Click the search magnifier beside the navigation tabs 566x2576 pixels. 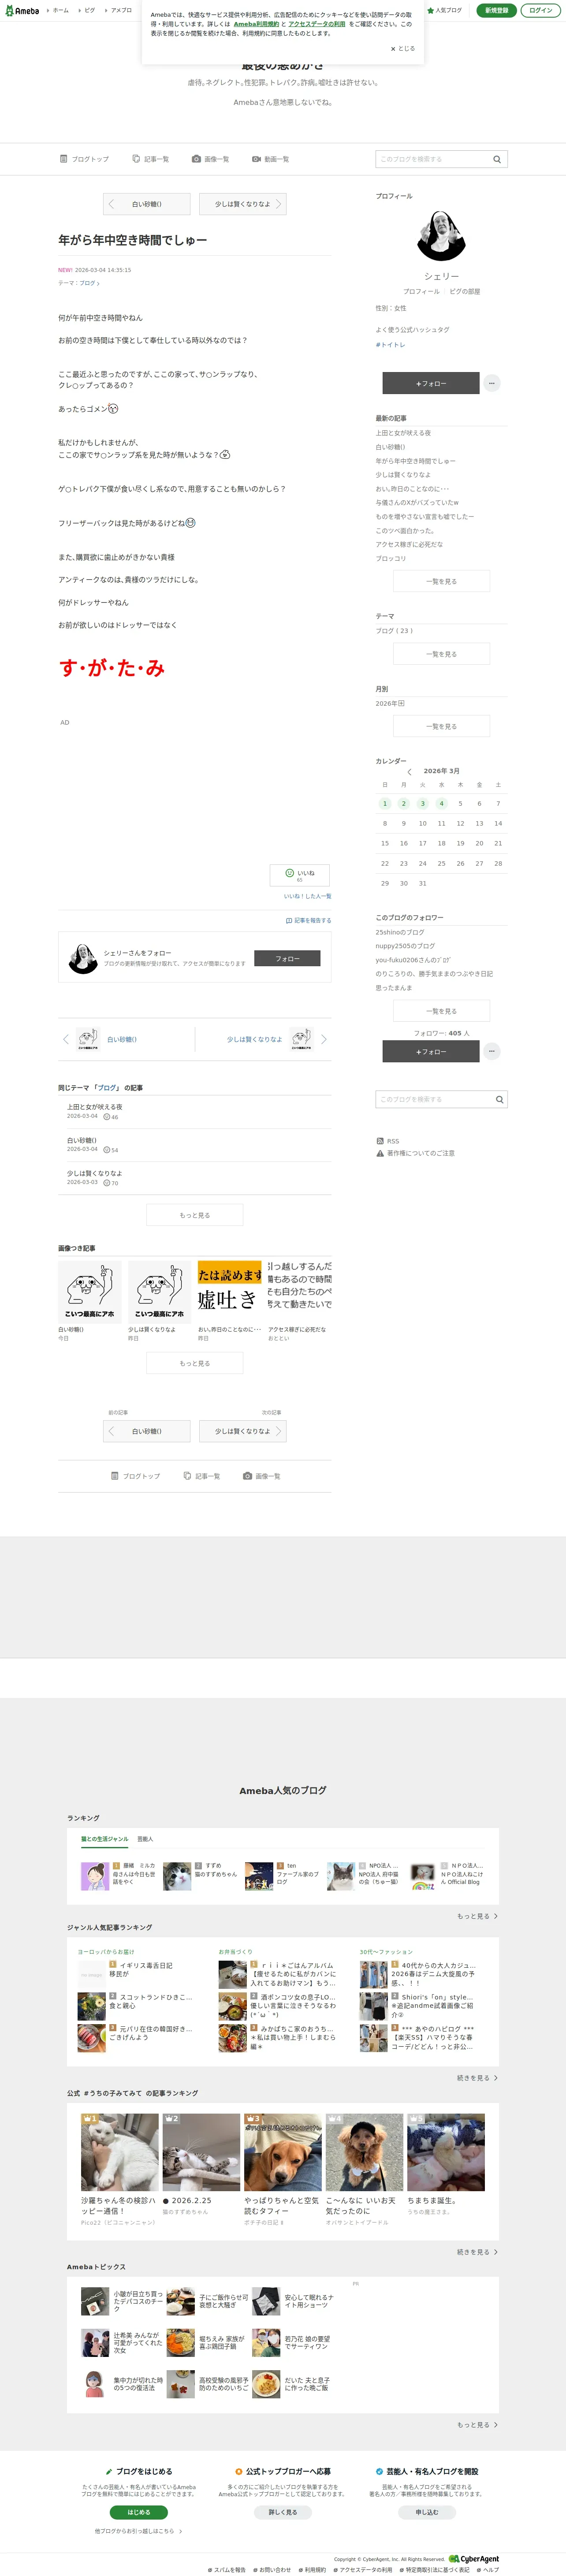tap(497, 159)
